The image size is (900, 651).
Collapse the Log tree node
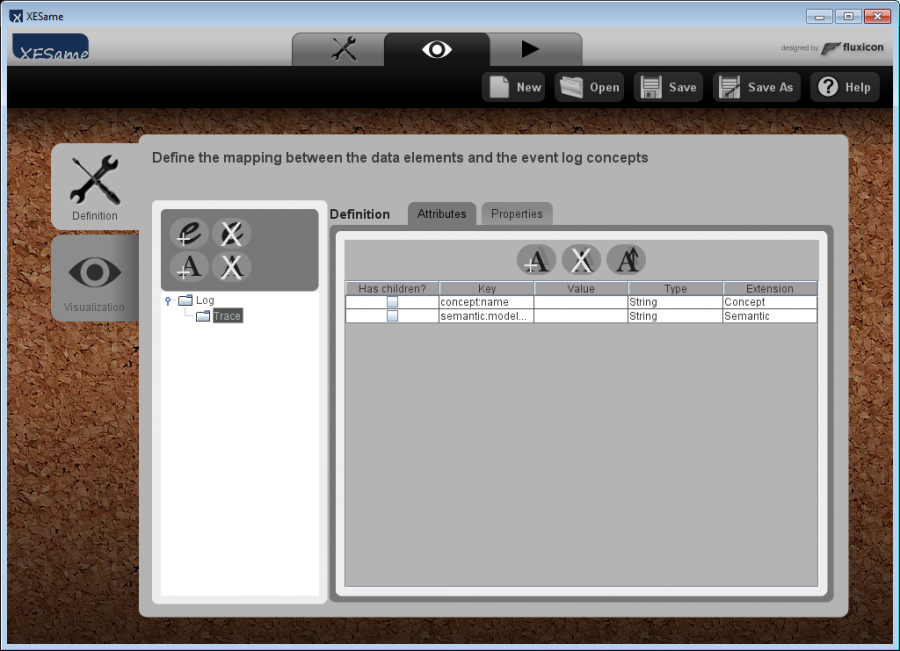(168, 300)
